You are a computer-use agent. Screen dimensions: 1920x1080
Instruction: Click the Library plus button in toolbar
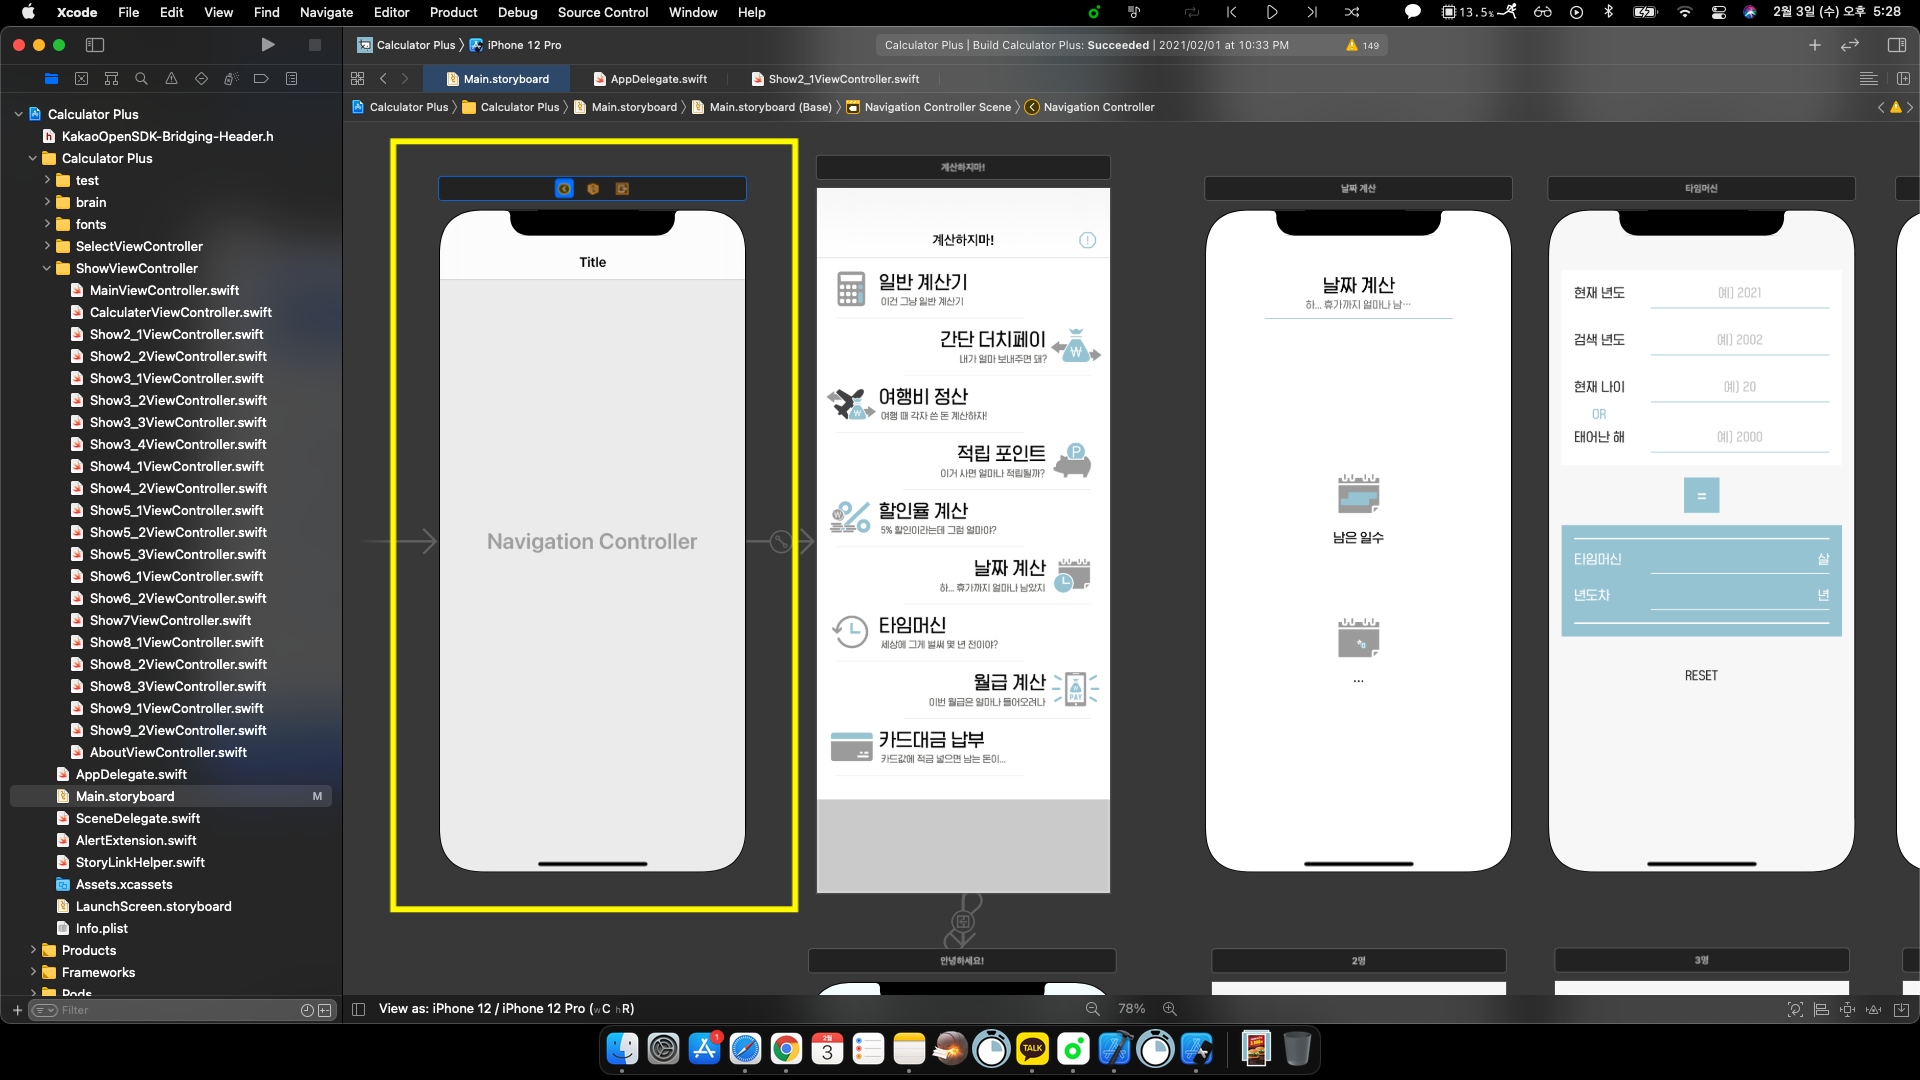pos(1814,45)
